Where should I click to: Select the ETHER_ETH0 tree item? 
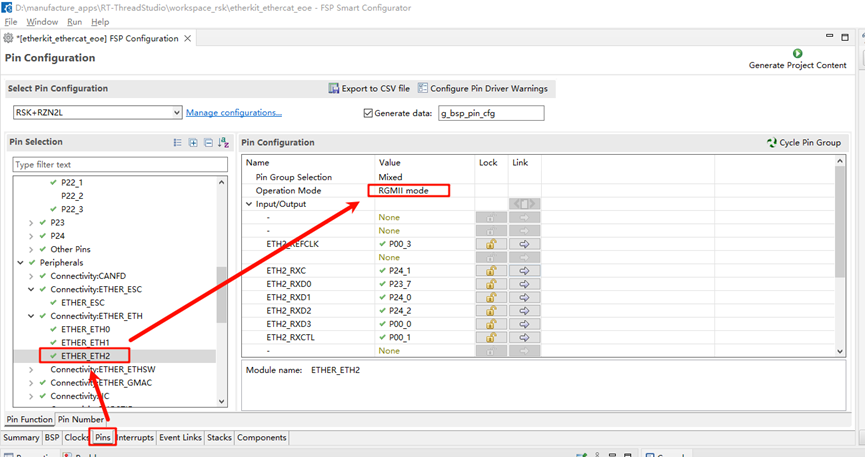coord(86,330)
